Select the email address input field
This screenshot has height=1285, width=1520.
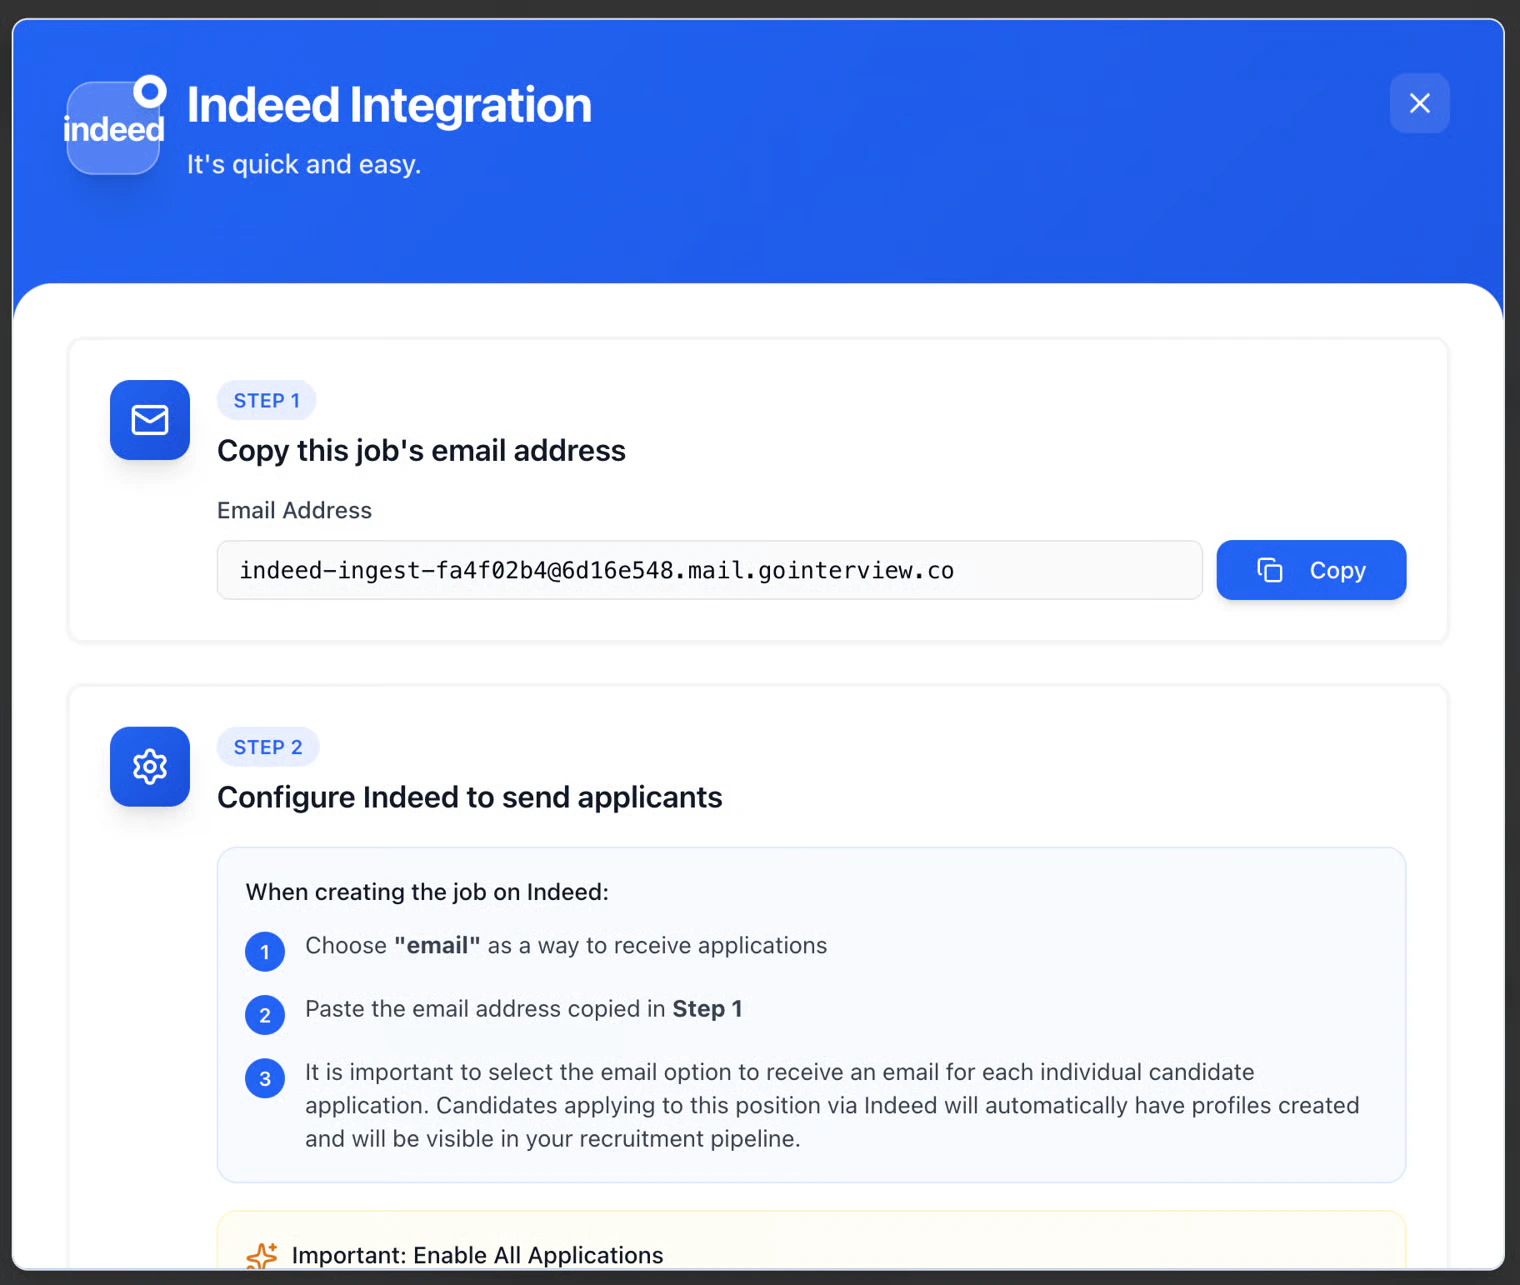[710, 570]
